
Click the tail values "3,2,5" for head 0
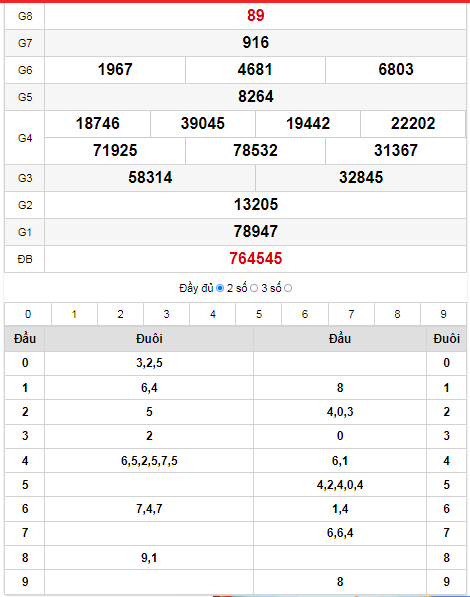(x=149, y=363)
